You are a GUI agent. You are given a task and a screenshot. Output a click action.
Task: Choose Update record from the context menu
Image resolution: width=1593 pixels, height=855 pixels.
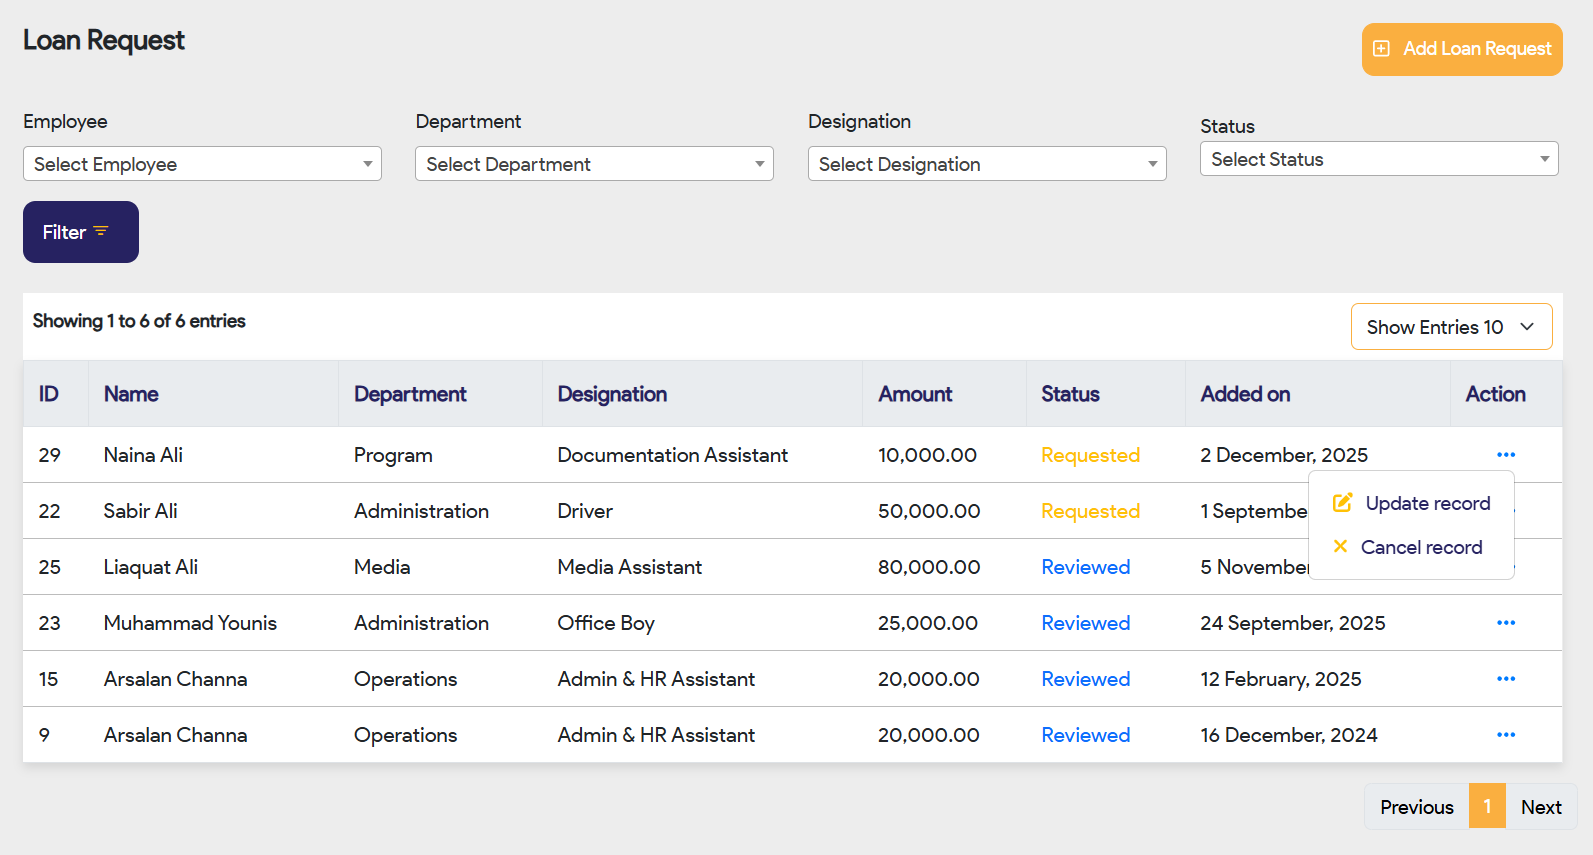coord(1427,503)
